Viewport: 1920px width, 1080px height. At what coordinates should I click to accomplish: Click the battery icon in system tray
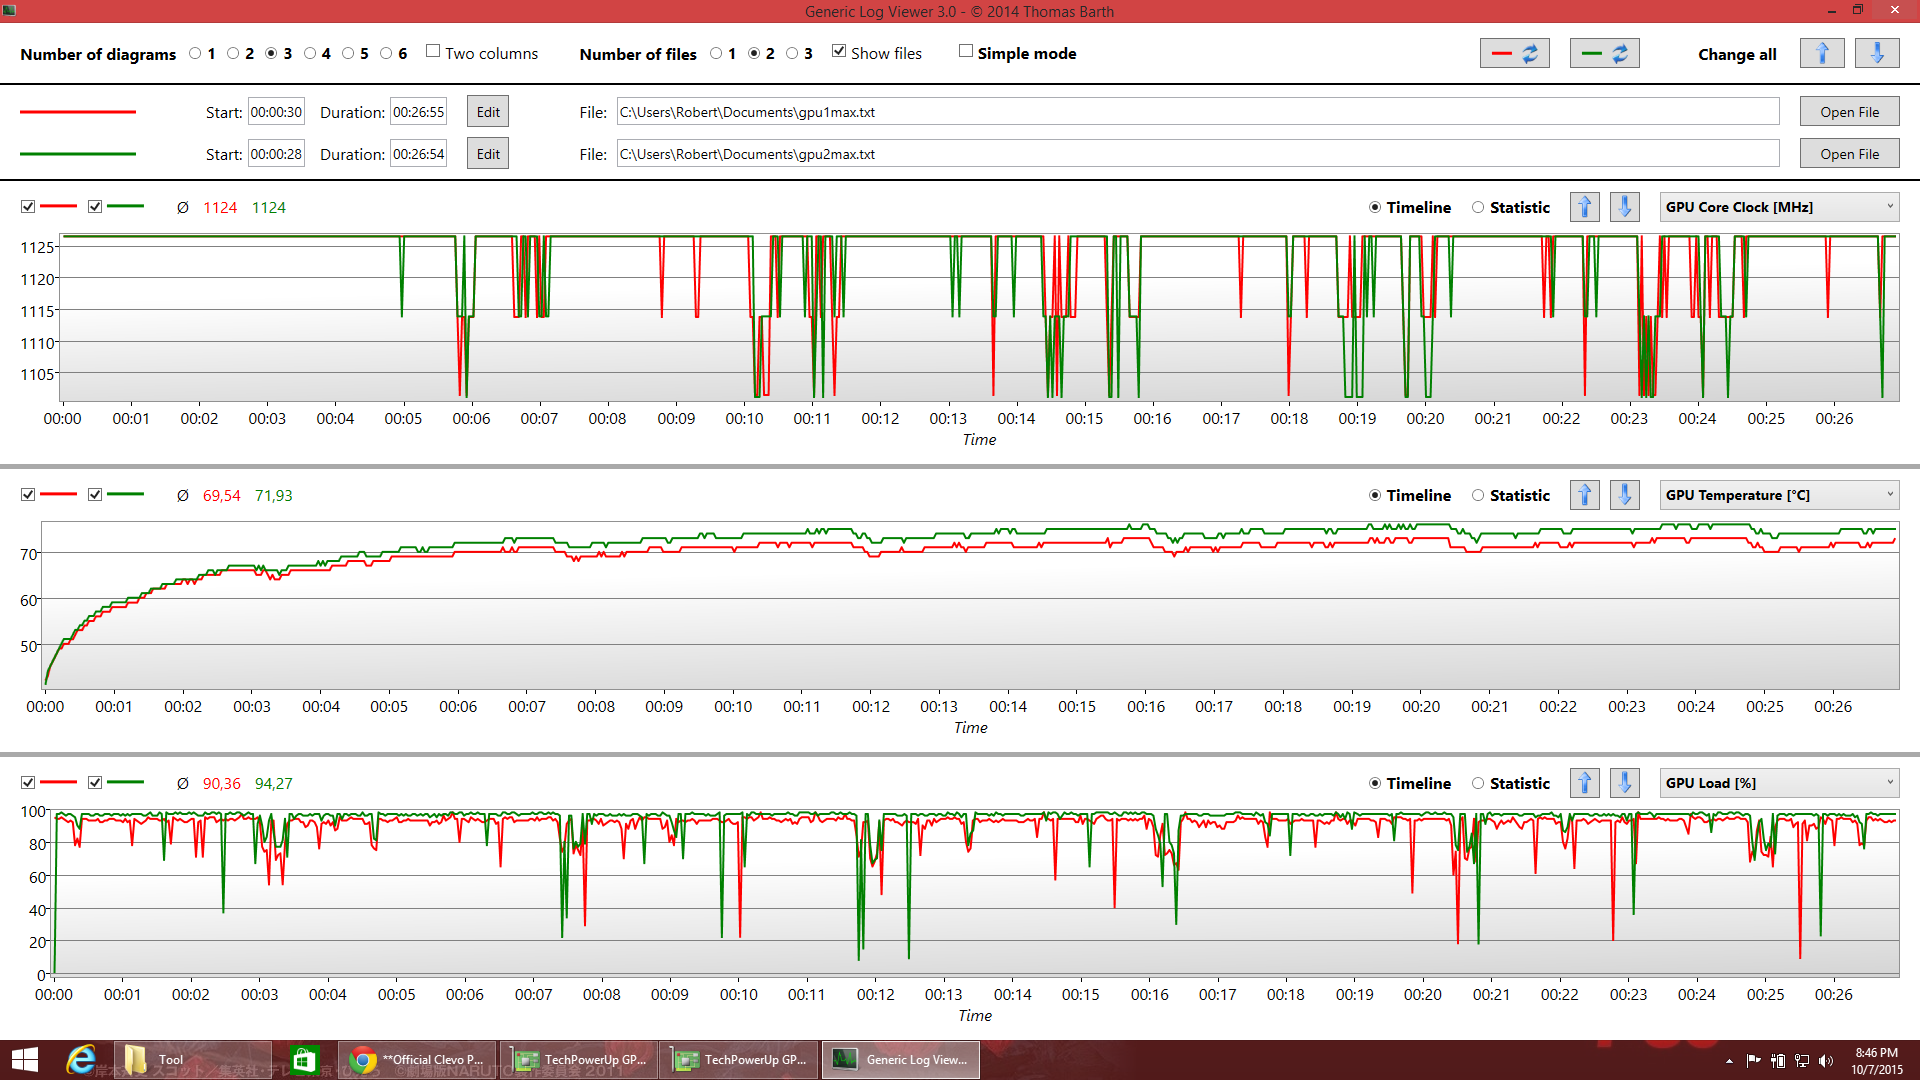click(x=1778, y=1061)
